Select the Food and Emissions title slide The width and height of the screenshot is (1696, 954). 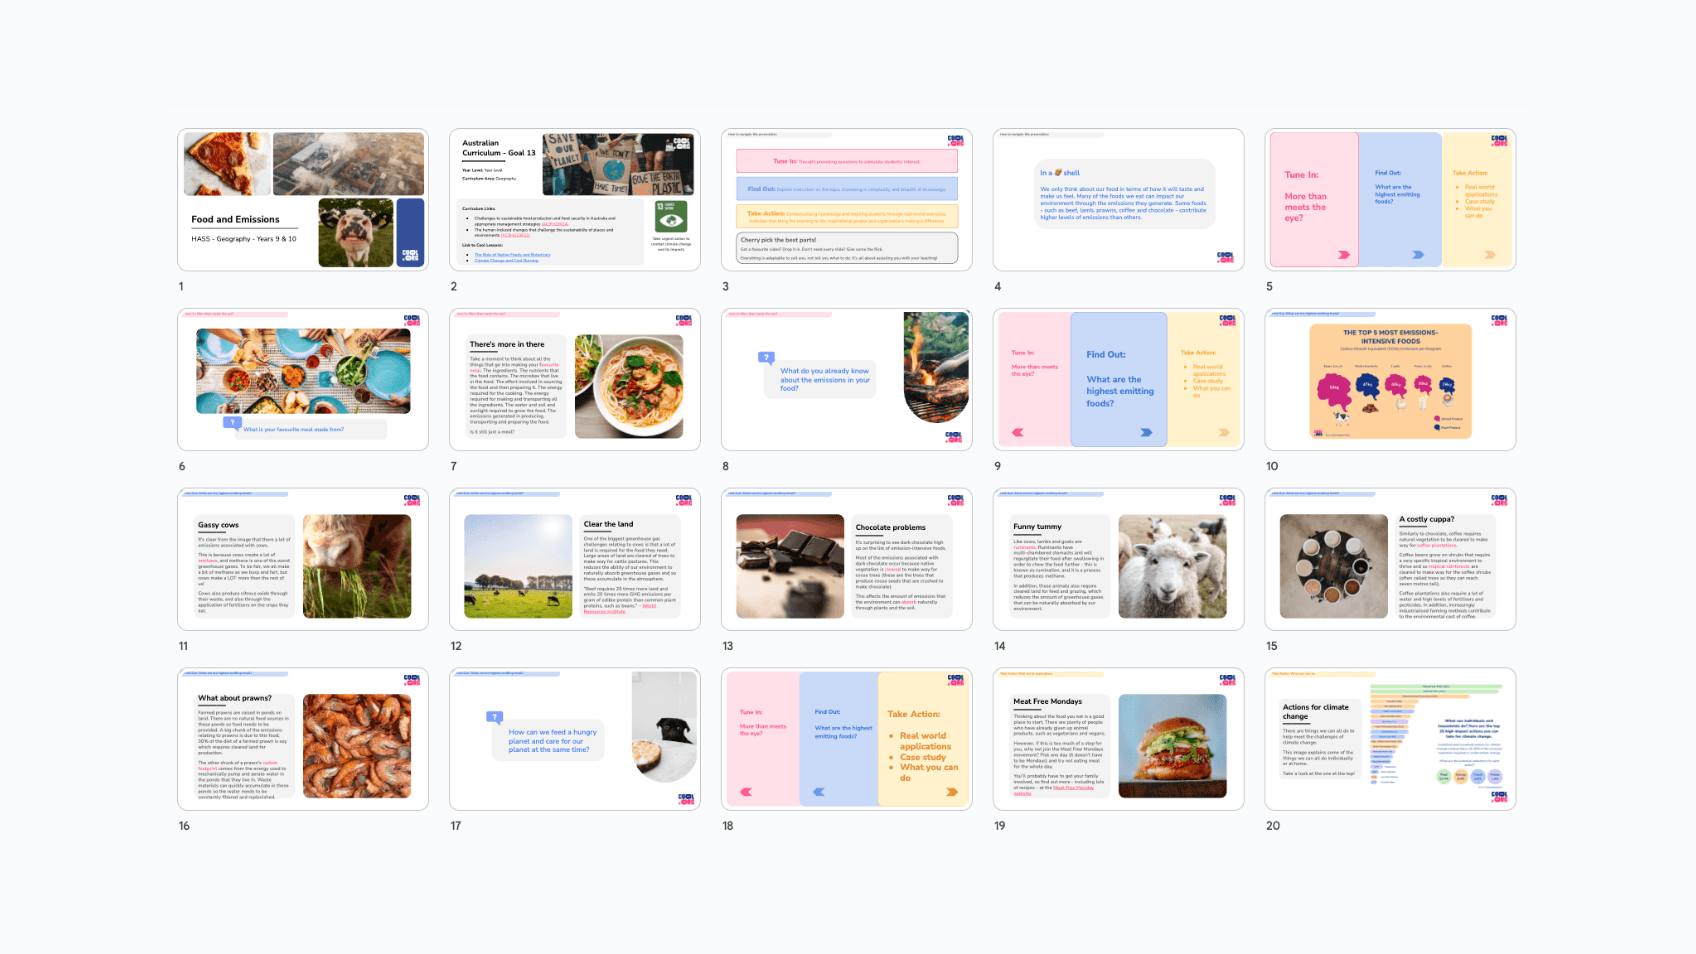coord(303,199)
